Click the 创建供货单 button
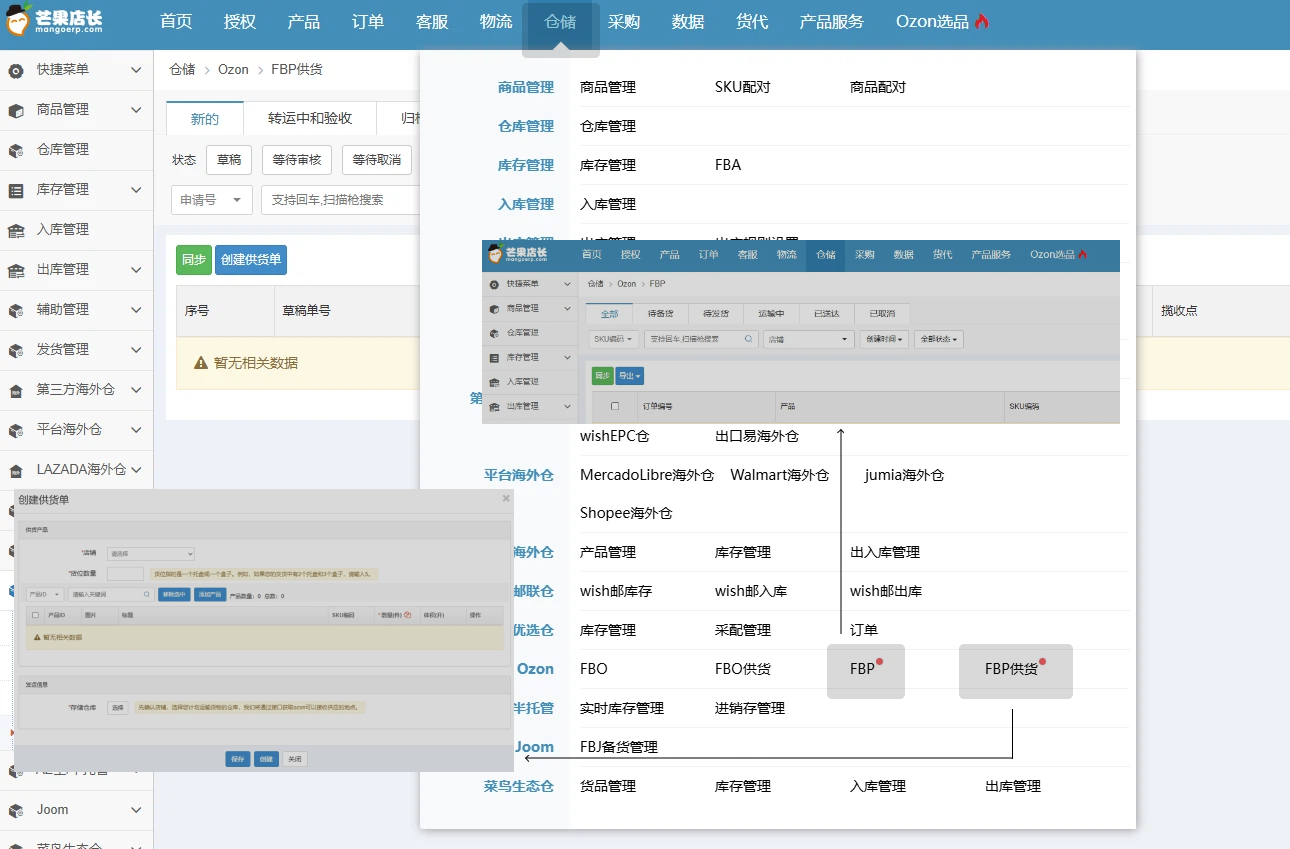This screenshot has width=1290, height=849. pos(251,260)
